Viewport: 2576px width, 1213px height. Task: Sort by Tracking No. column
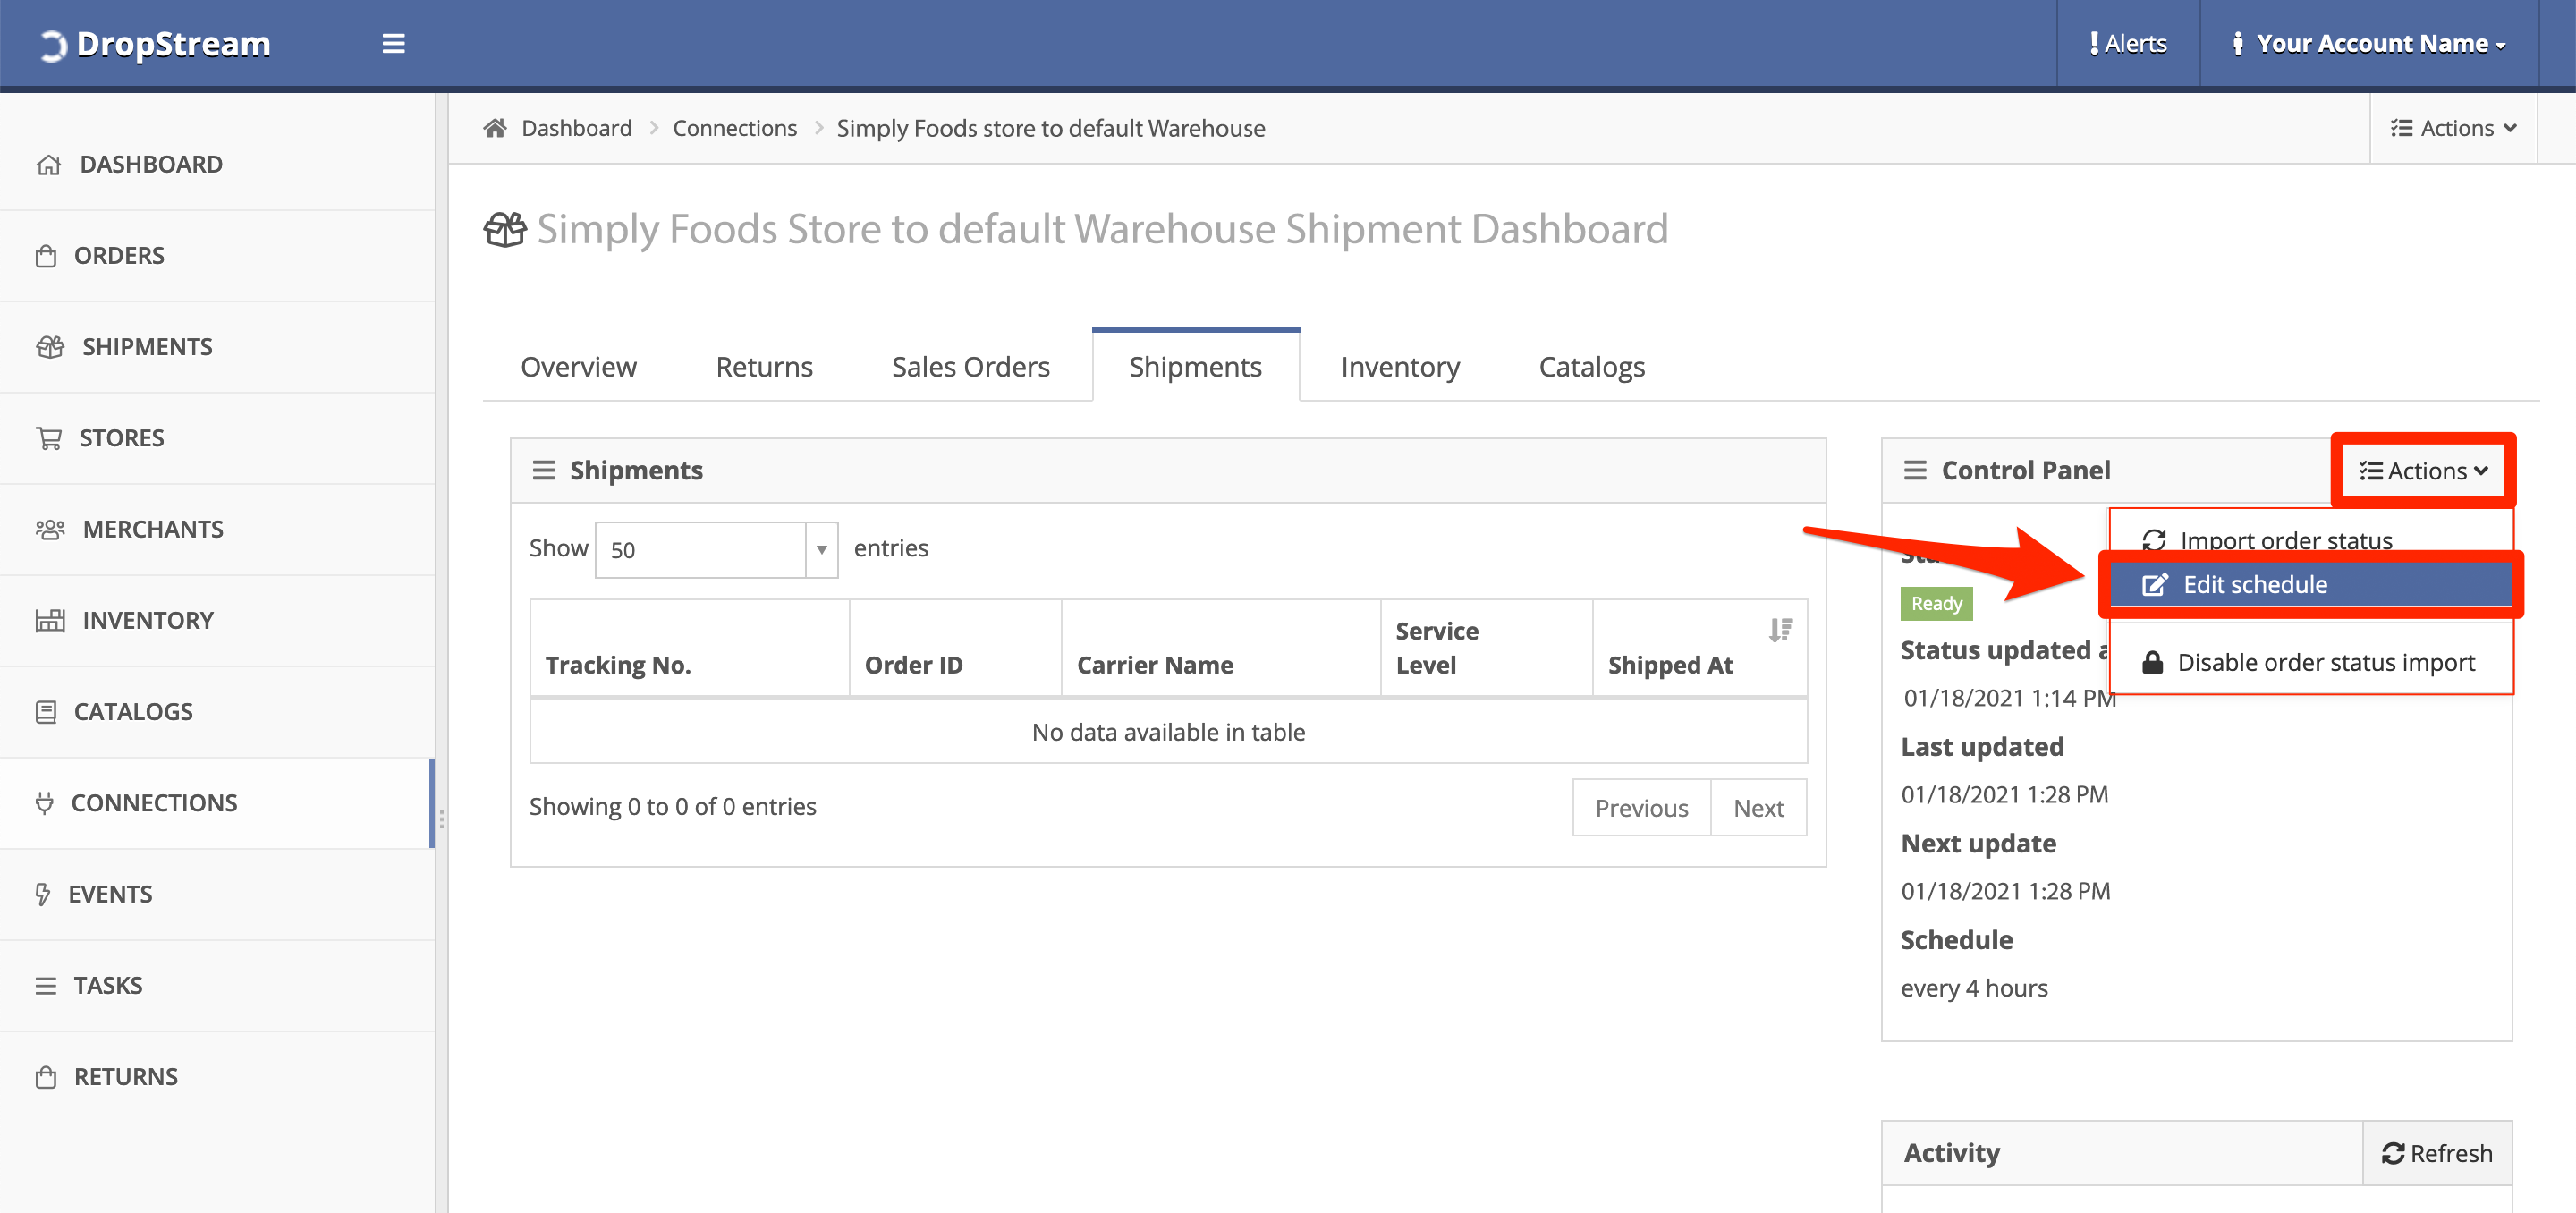[690, 648]
